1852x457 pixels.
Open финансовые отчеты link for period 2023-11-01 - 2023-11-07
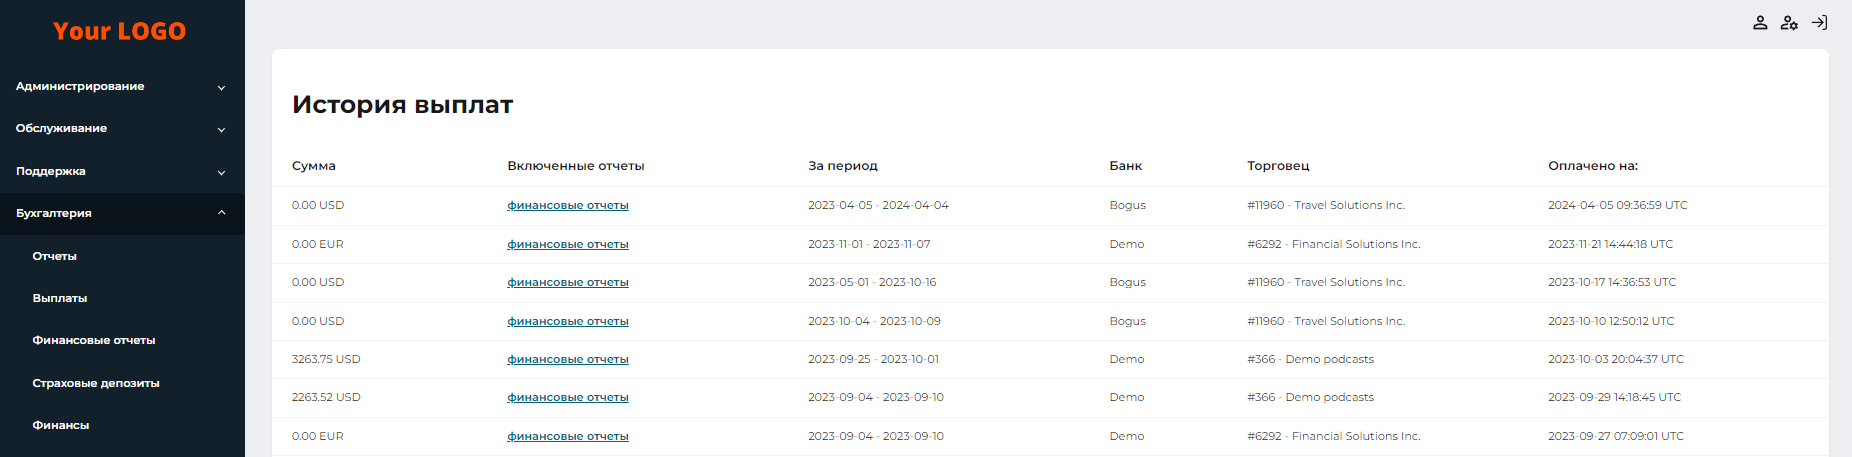click(568, 244)
